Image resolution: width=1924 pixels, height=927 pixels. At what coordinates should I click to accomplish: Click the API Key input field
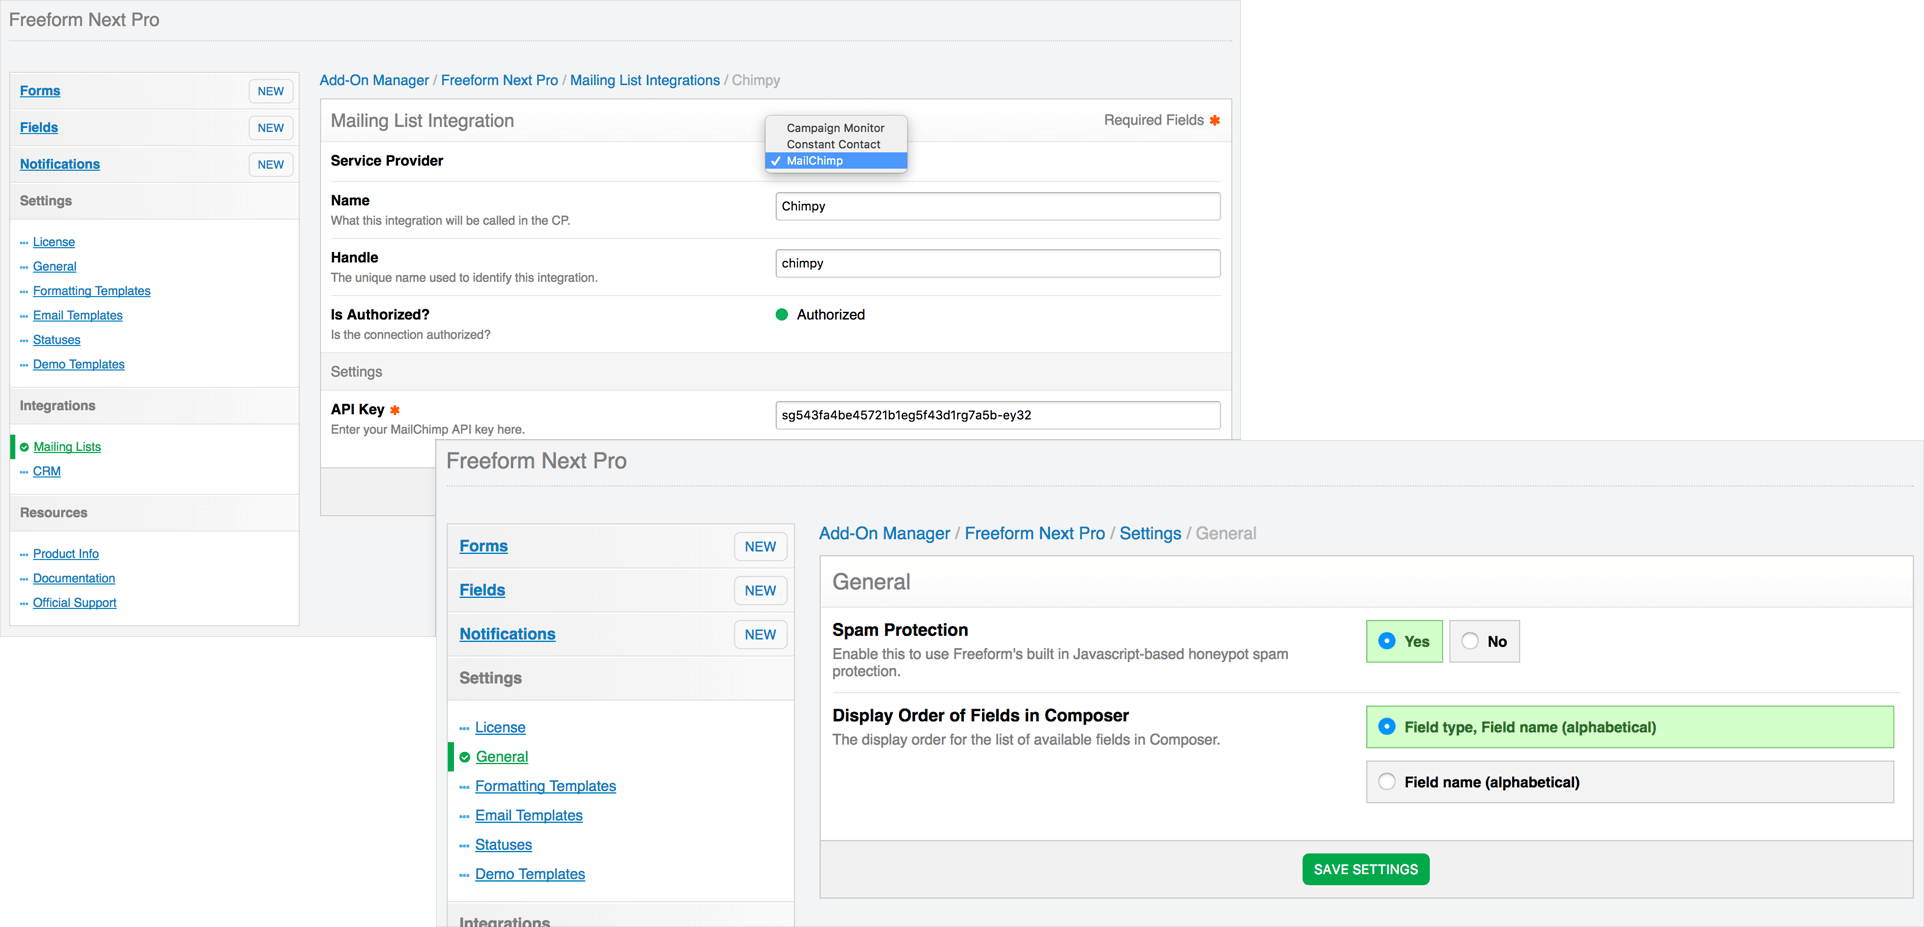[x=998, y=415]
